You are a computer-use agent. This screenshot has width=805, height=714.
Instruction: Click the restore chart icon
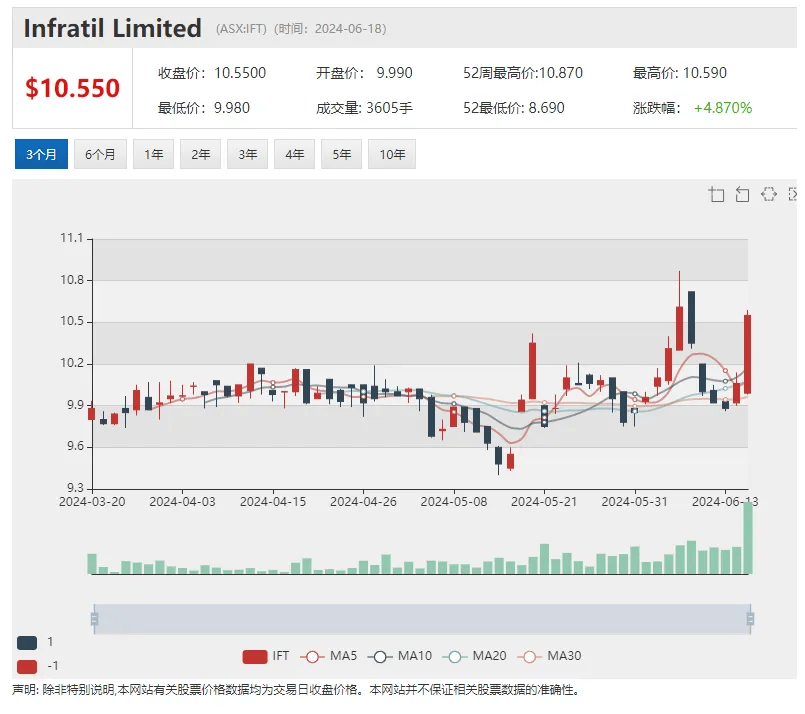pos(769,194)
